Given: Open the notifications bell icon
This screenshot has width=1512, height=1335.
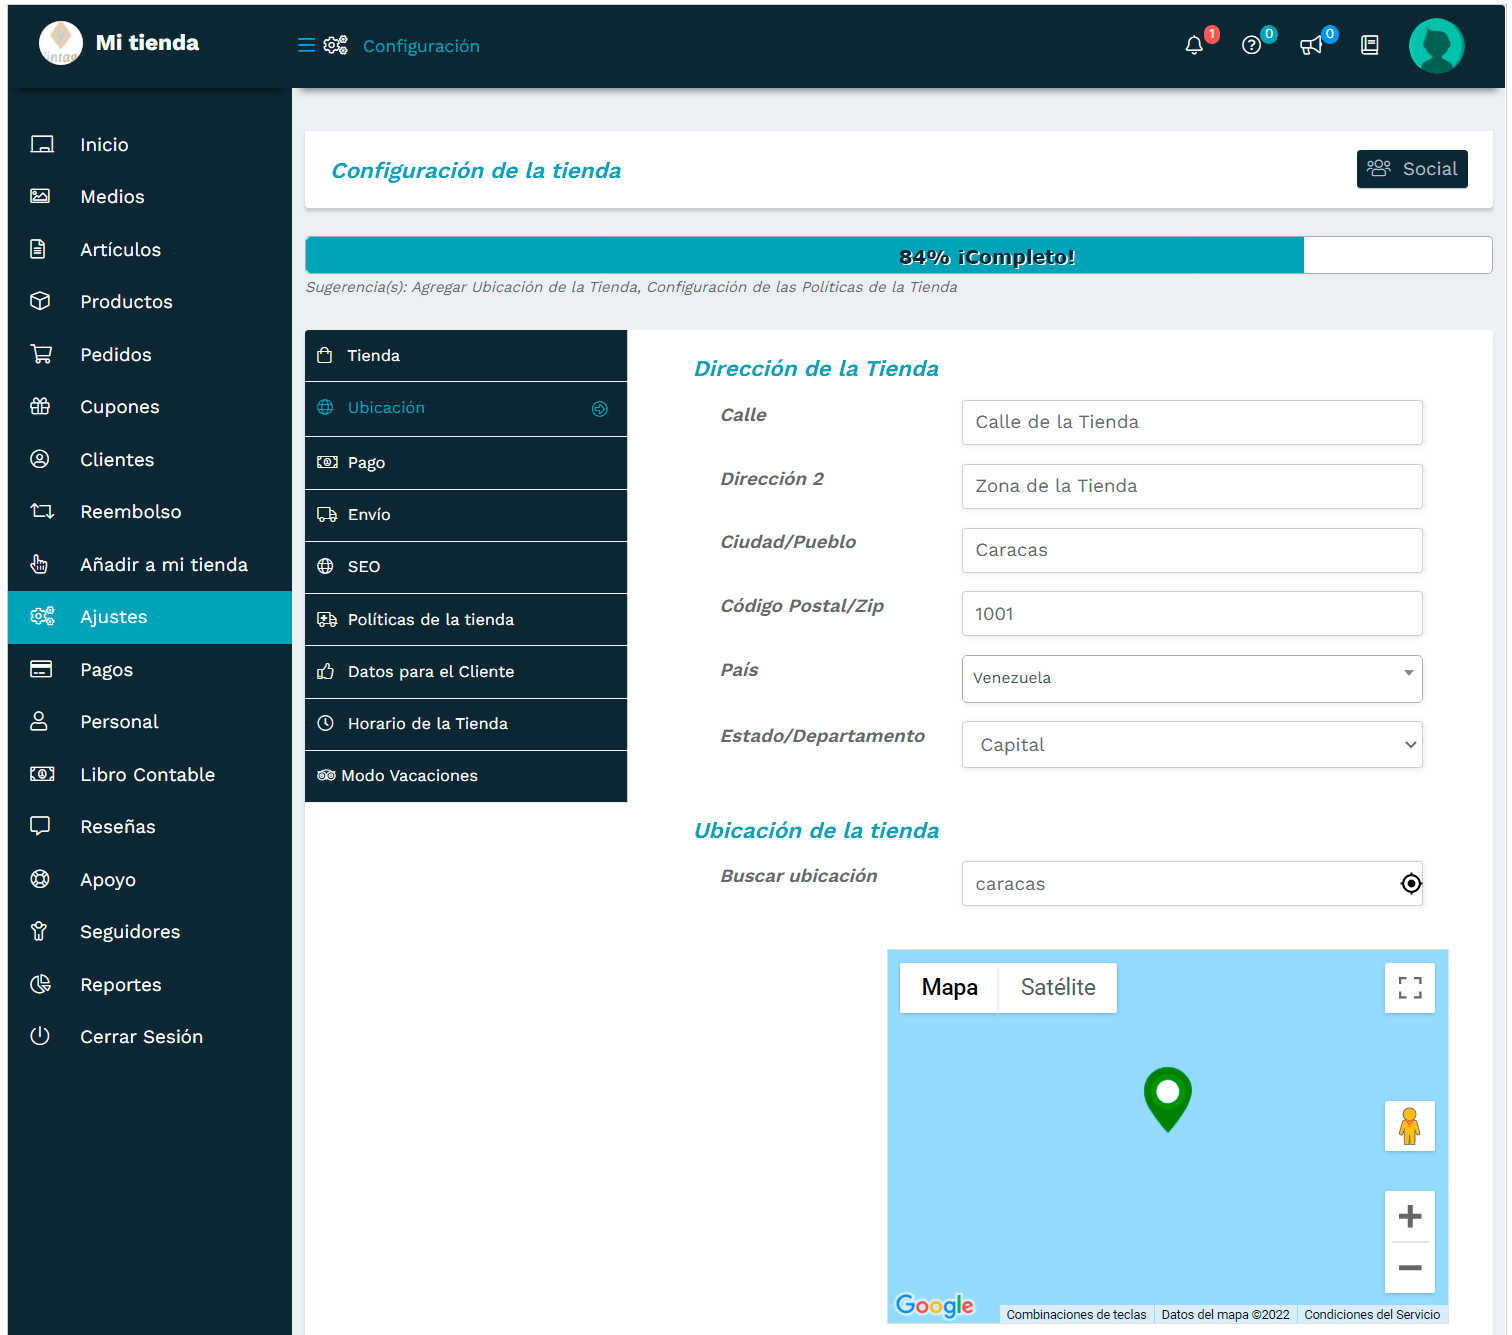Looking at the screenshot, I should coord(1194,45).
